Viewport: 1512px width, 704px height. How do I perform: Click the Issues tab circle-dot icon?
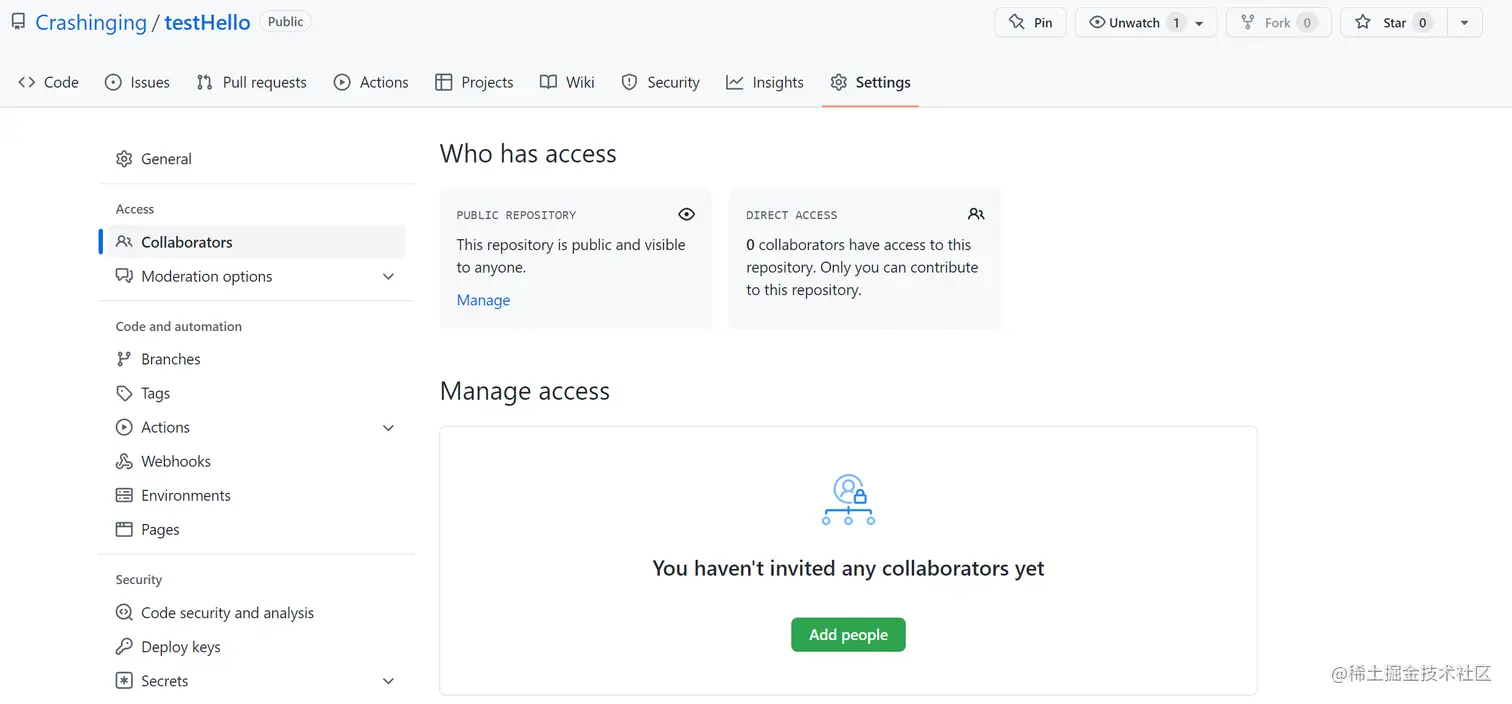coord(113,82)
